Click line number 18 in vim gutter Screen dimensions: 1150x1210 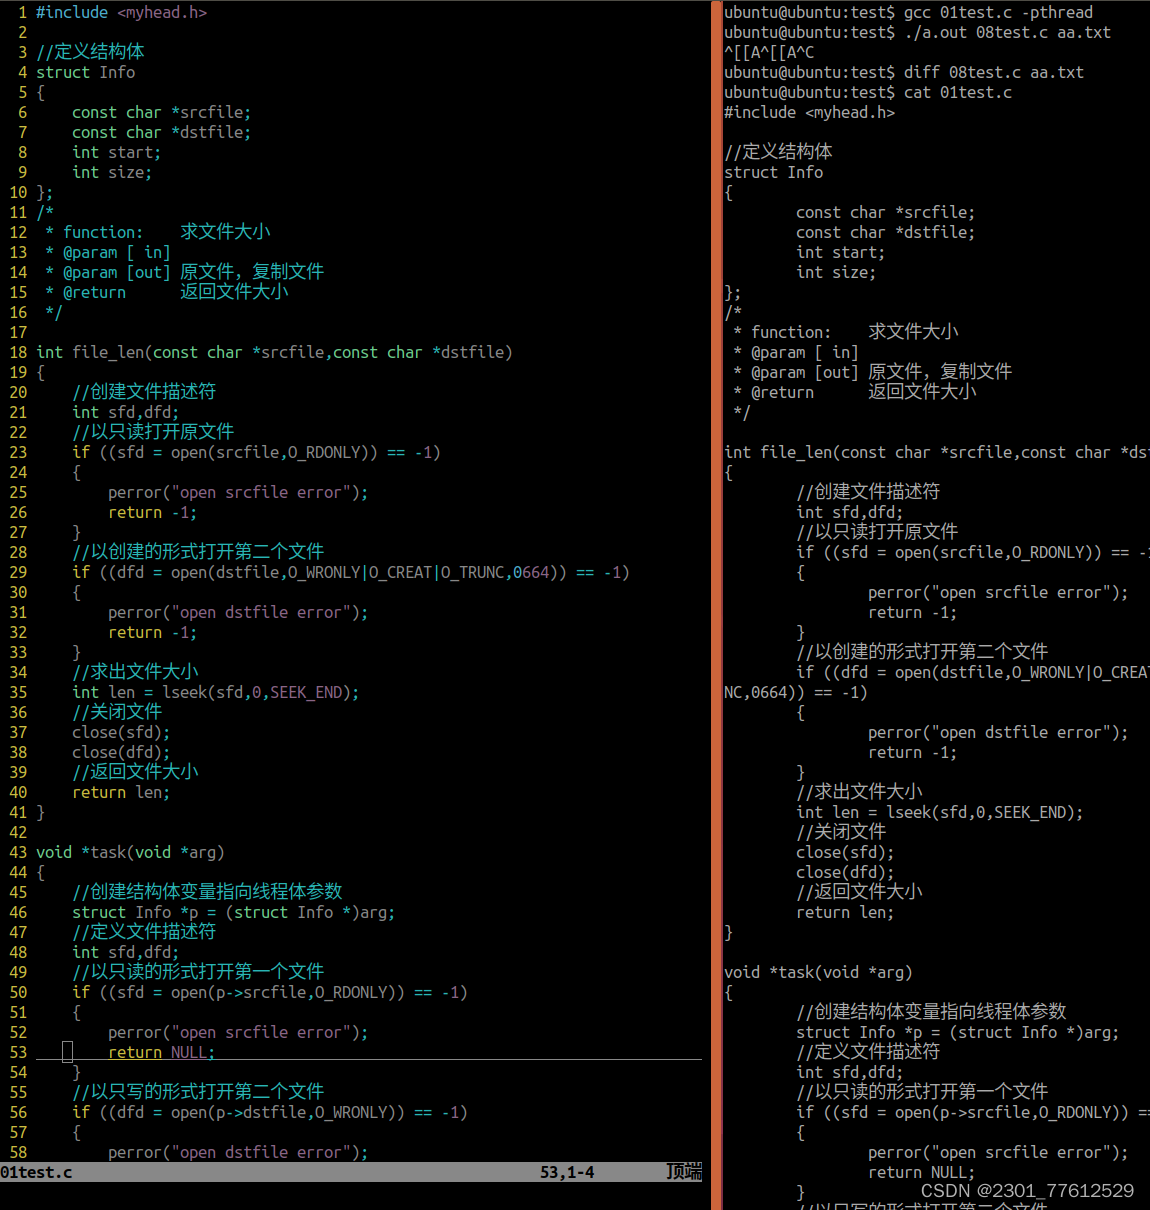[18, 352]
